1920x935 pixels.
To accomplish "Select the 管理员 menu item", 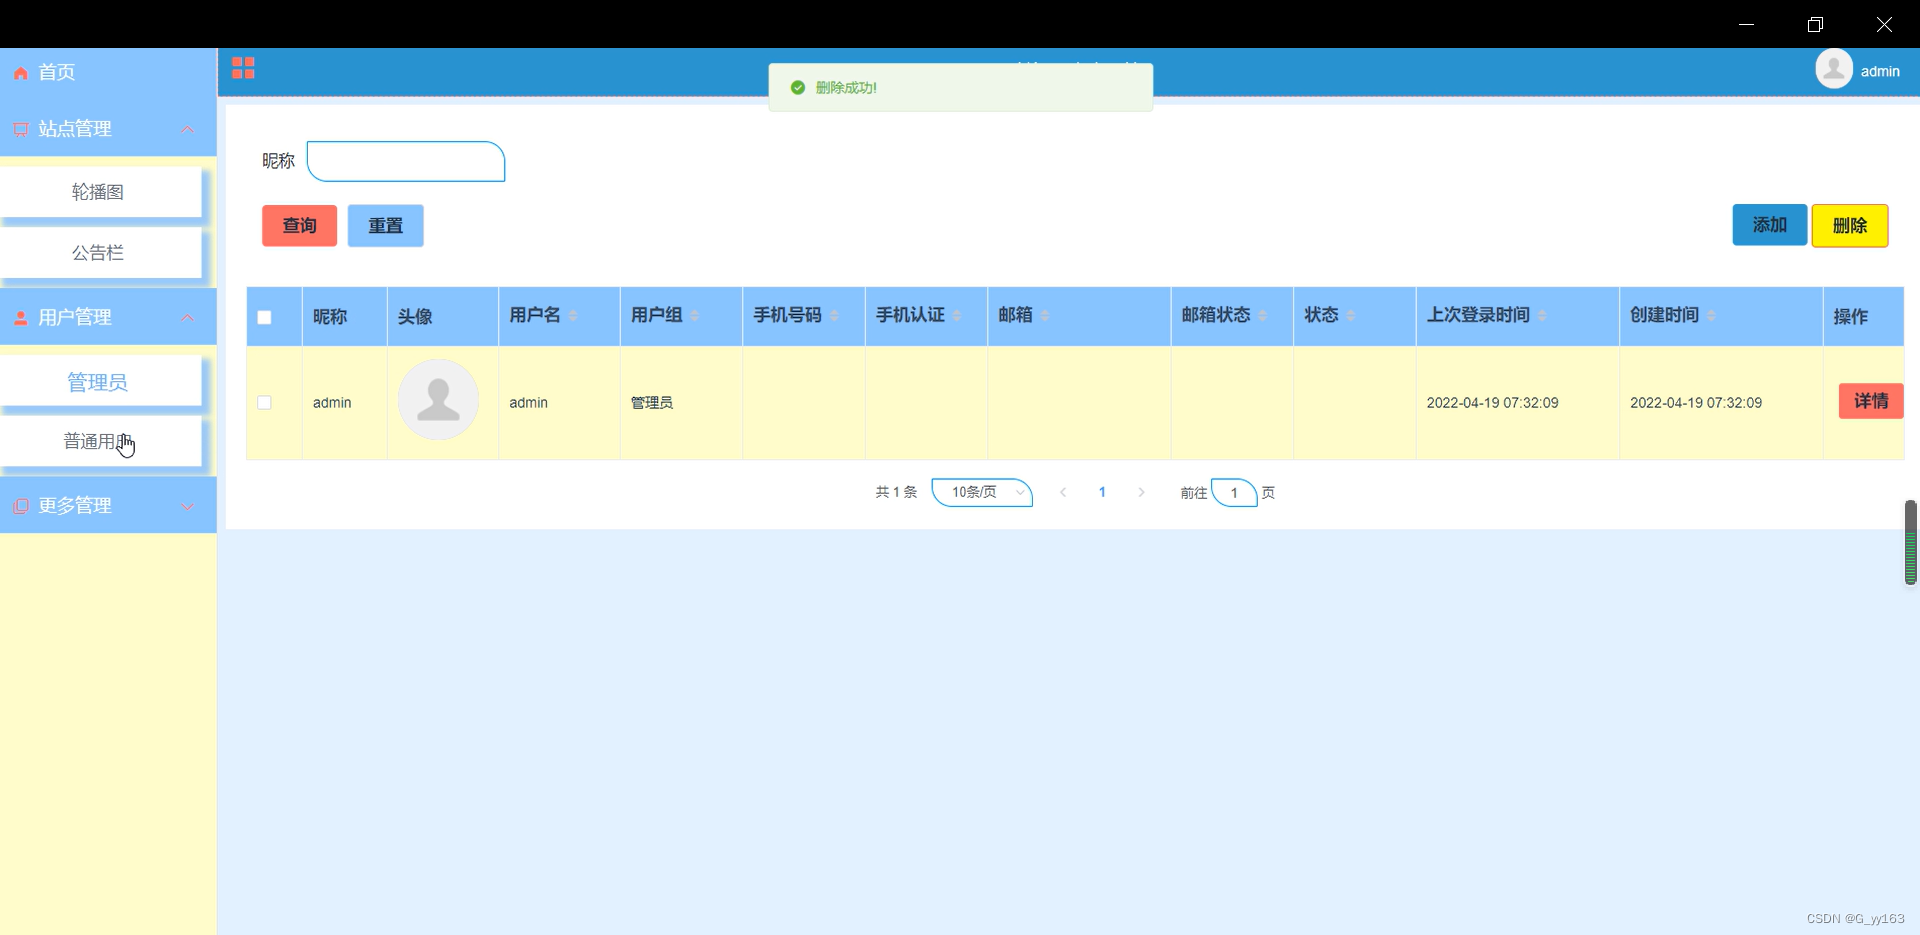I will [100, 382].
